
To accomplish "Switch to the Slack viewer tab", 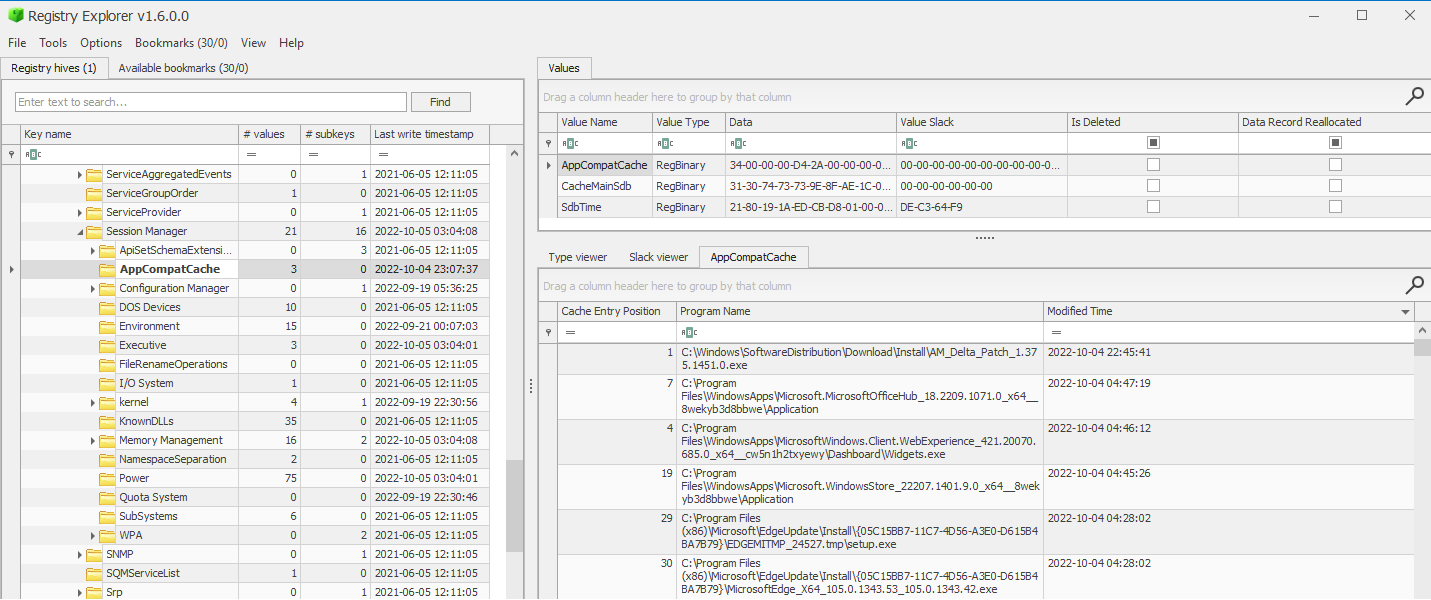I will pyautogui.click(x=658, y=256).
